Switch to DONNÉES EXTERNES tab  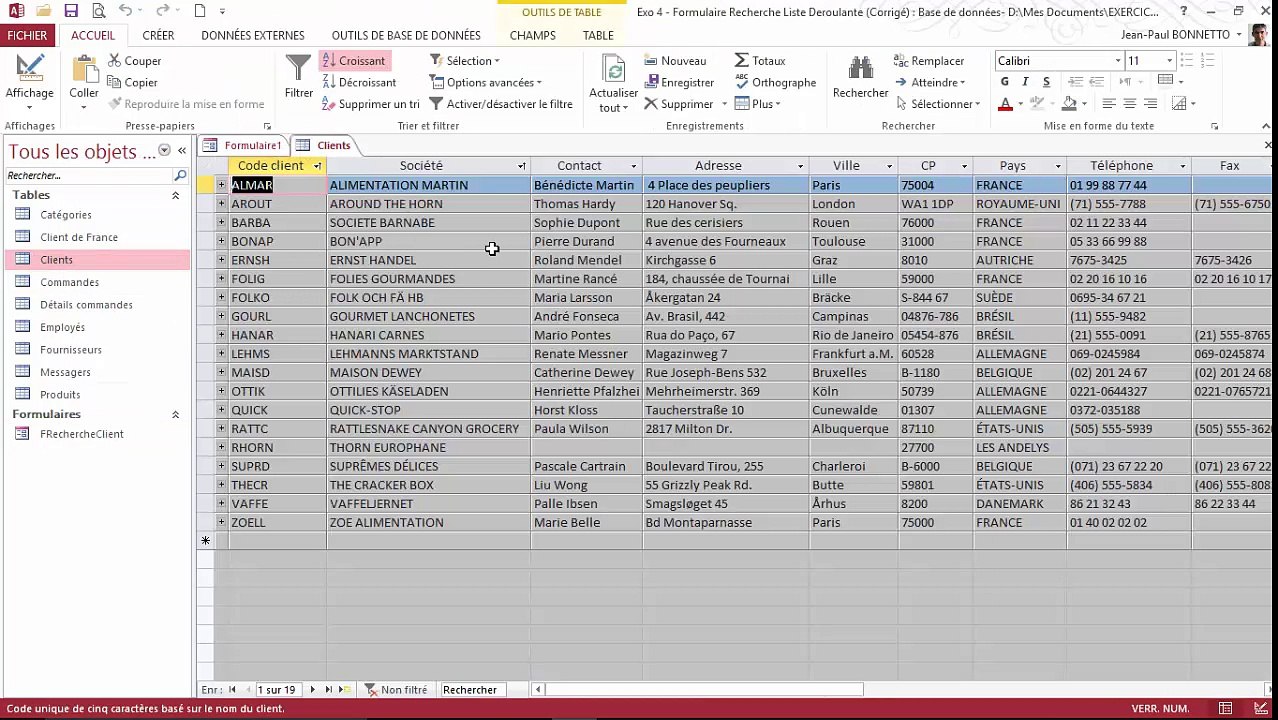(x=253, y=35)
